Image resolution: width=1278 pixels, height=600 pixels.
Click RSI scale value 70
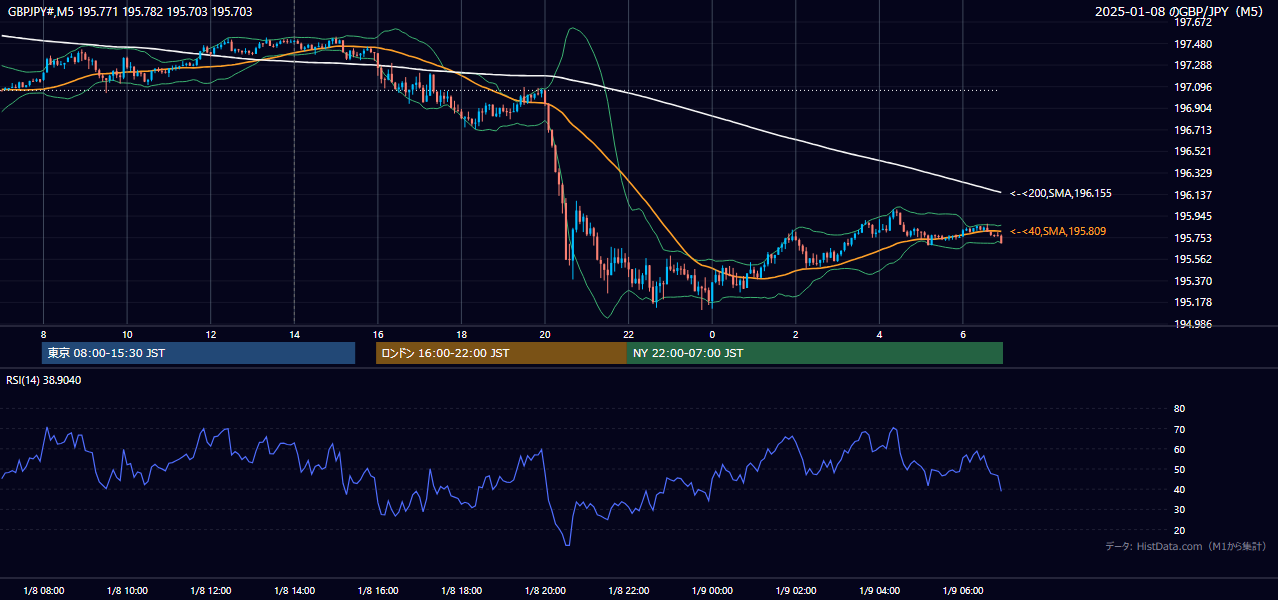(1179, 429)
